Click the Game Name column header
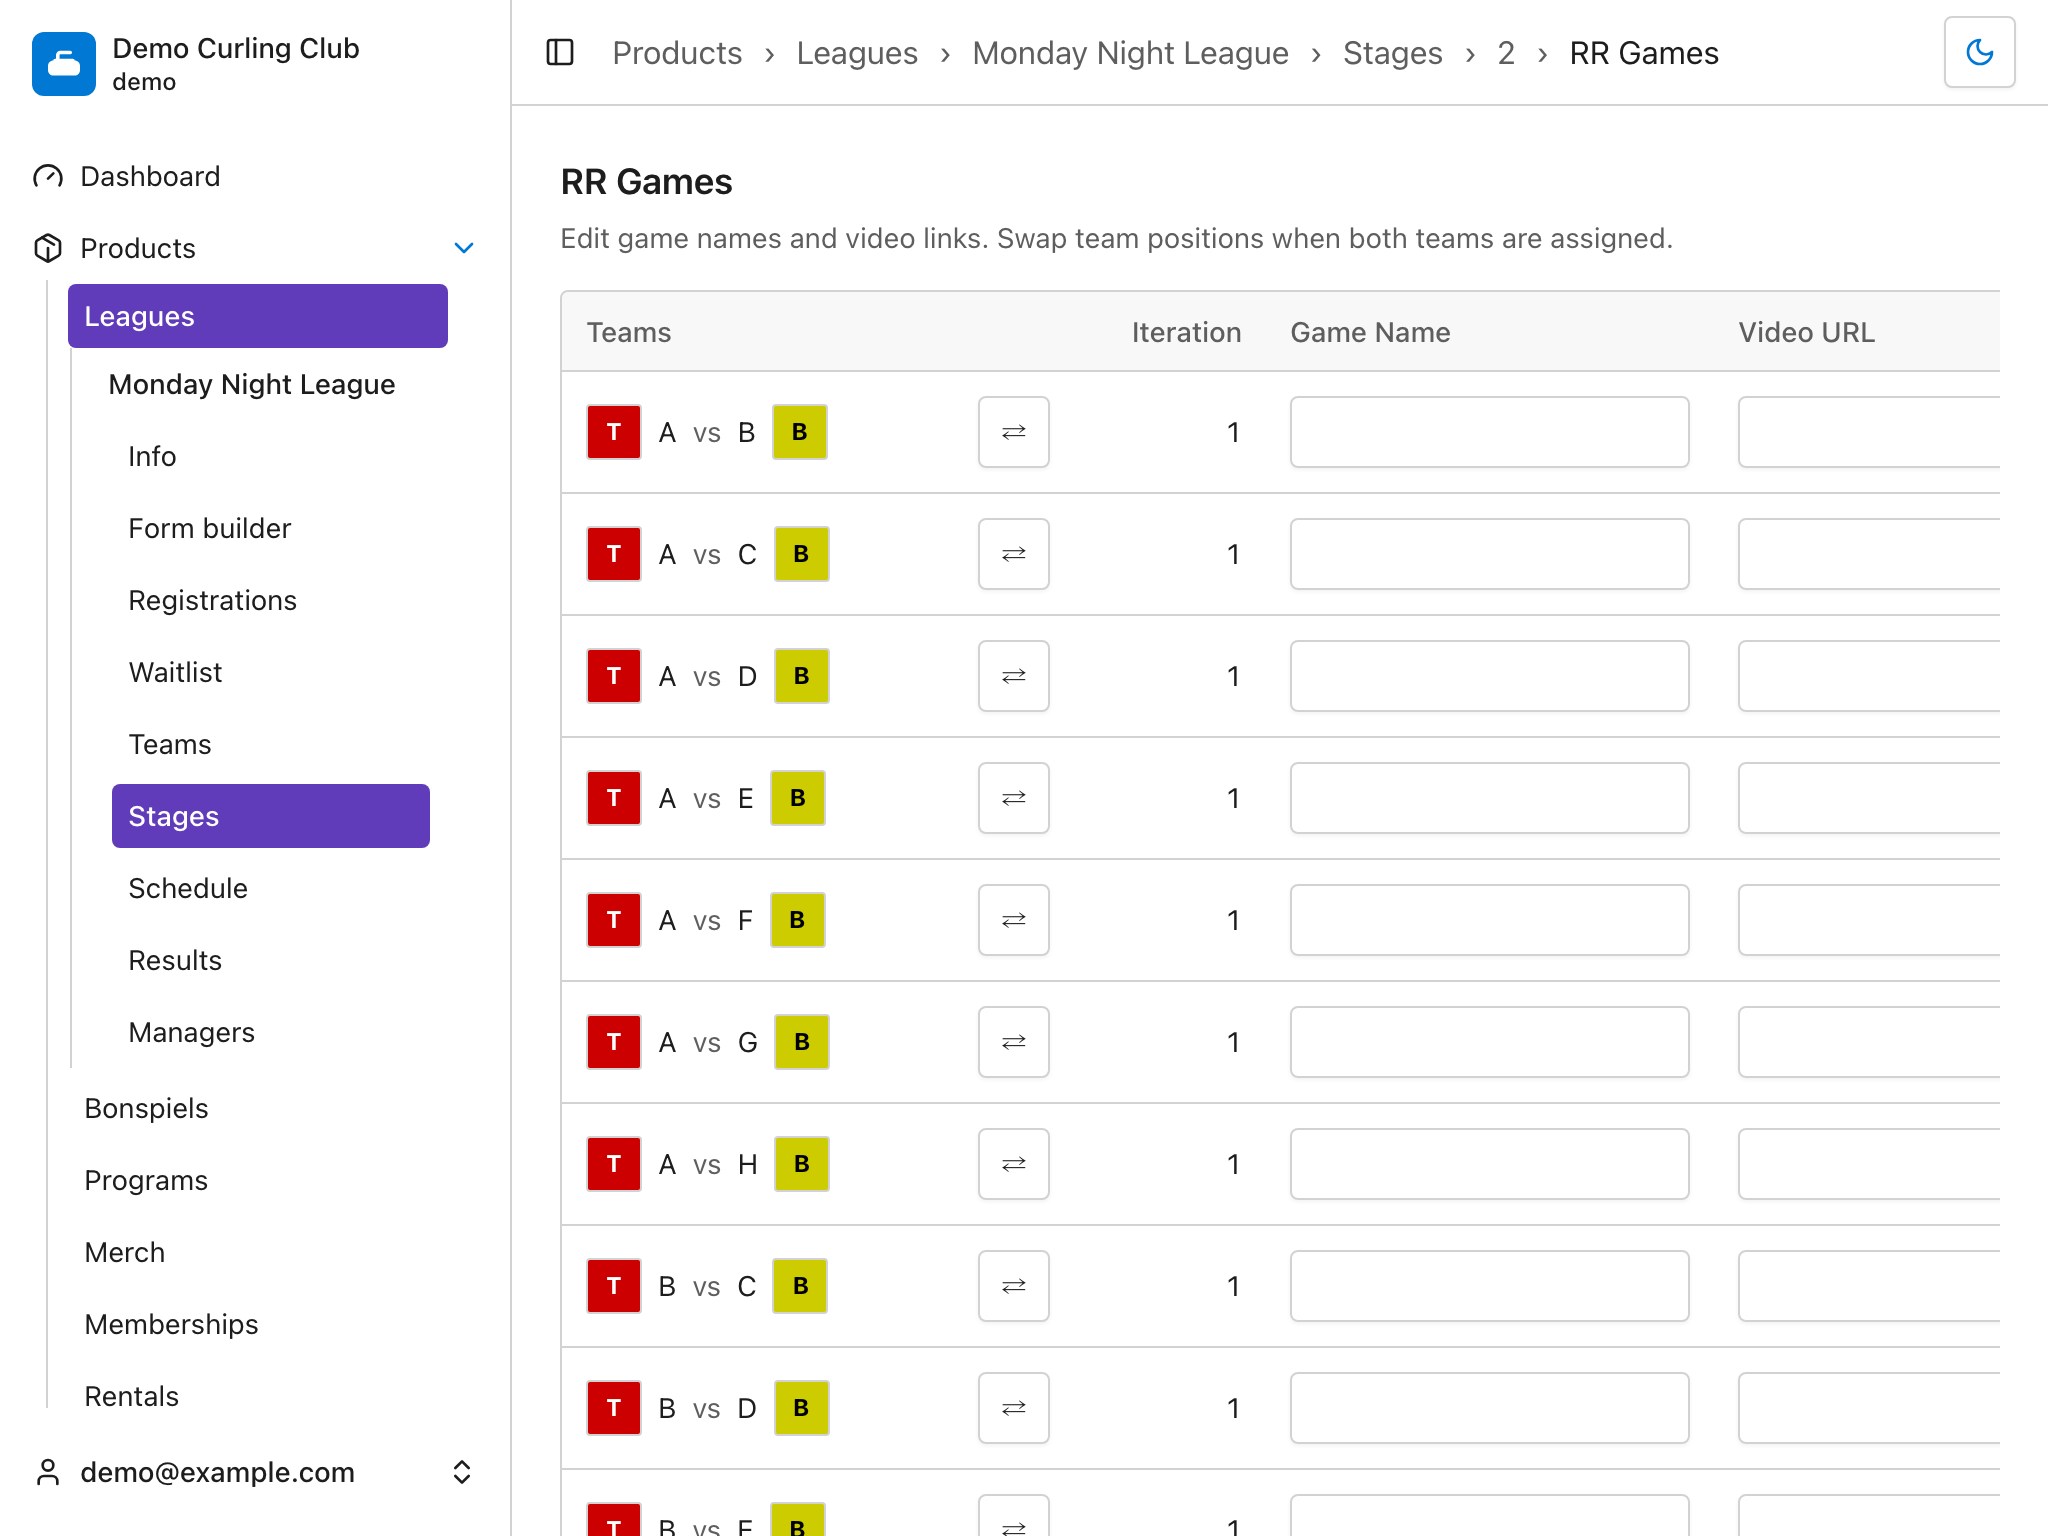This screenshot has height=1536, width=2048. 1370,332
